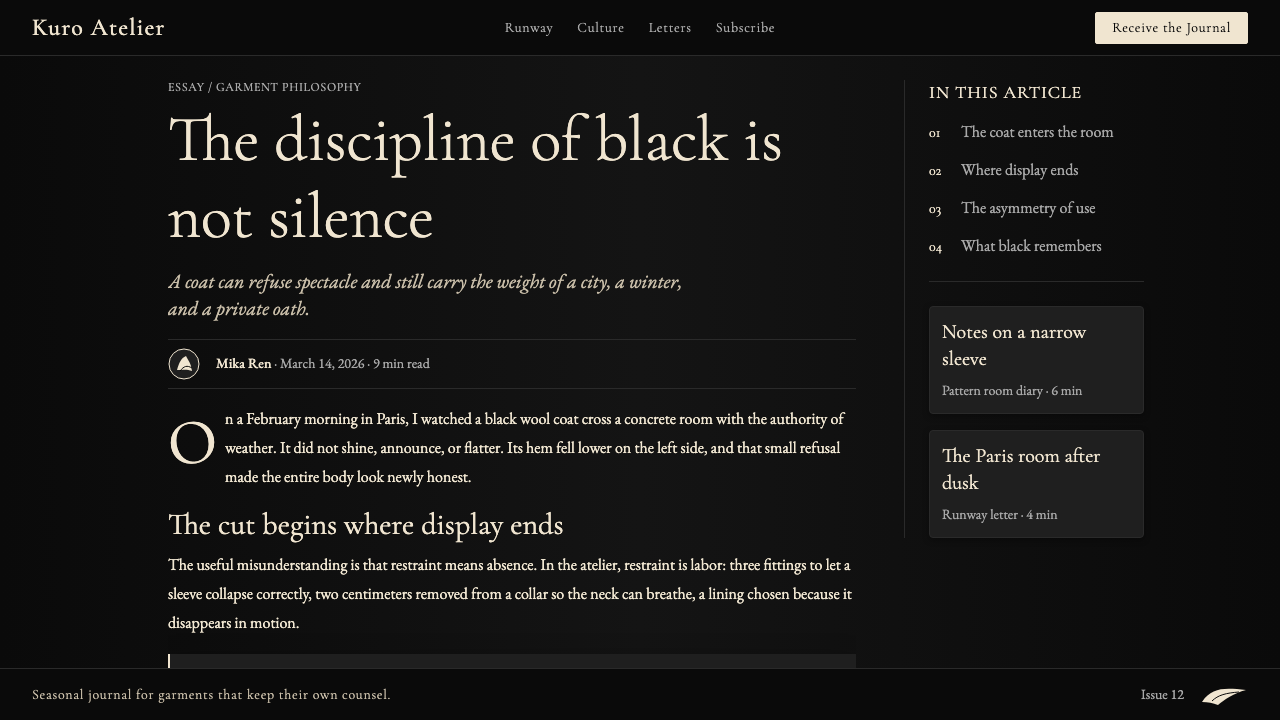Click the italic subtitle 'A coat can refuse spectacle'
The width and height of the screenshot is (1280, 720).
[425, 295]
